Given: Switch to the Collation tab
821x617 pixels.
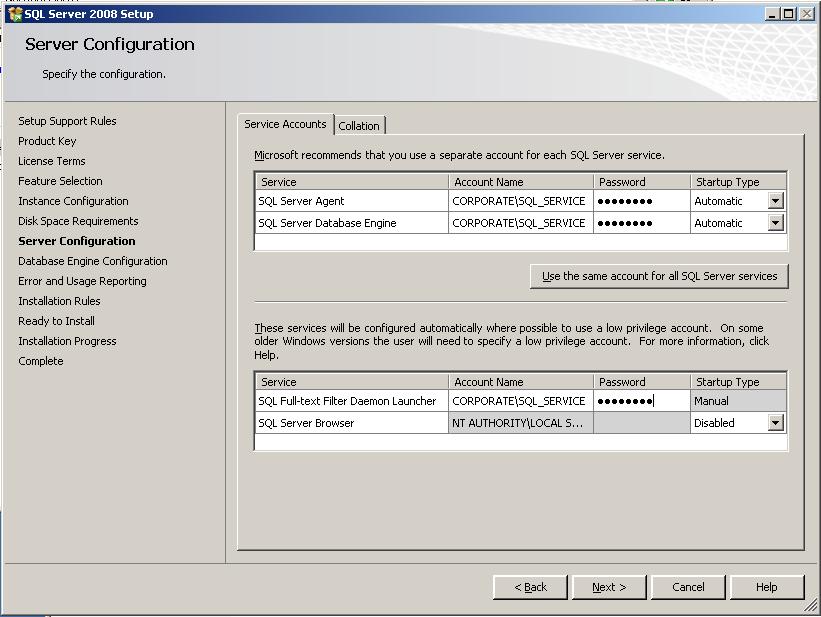Looking at the screenshot, I should tap(359, 126).
